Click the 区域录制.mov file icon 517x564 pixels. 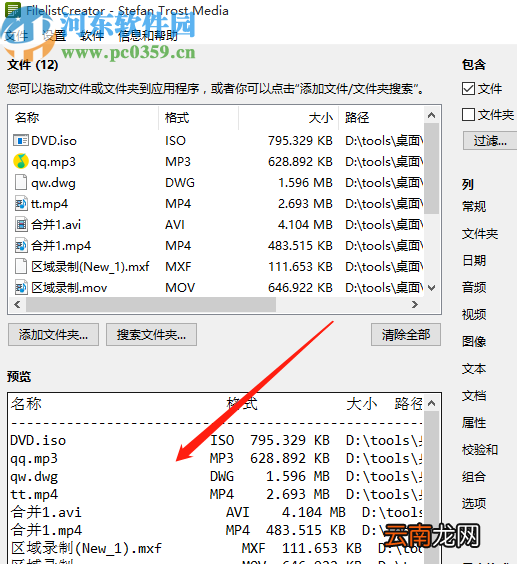[21, 287]
